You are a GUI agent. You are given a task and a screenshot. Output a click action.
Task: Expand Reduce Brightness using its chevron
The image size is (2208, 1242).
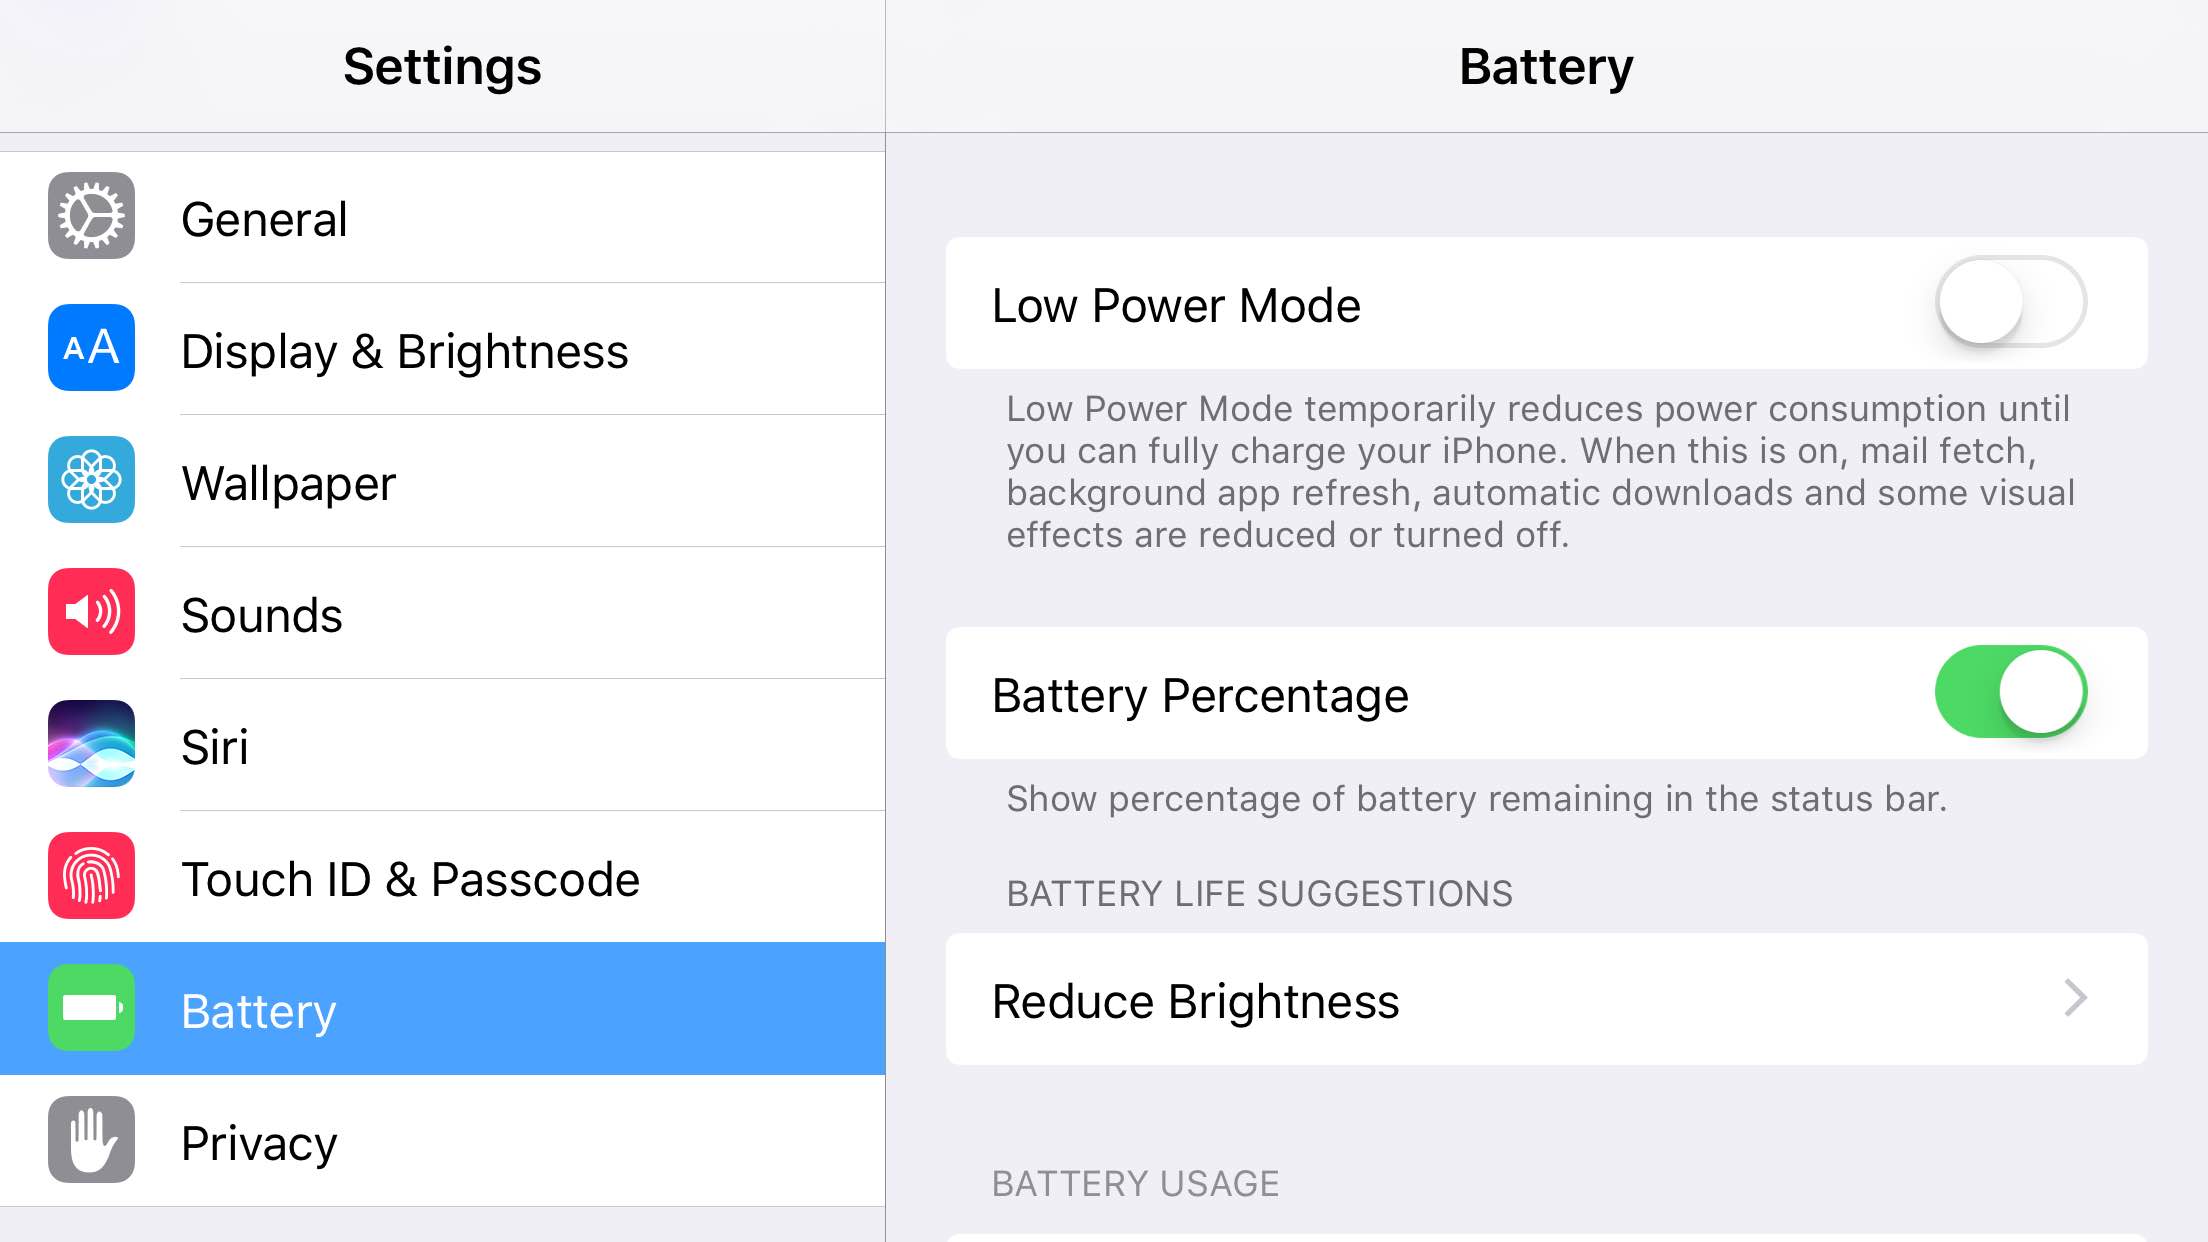[2076, 998]
